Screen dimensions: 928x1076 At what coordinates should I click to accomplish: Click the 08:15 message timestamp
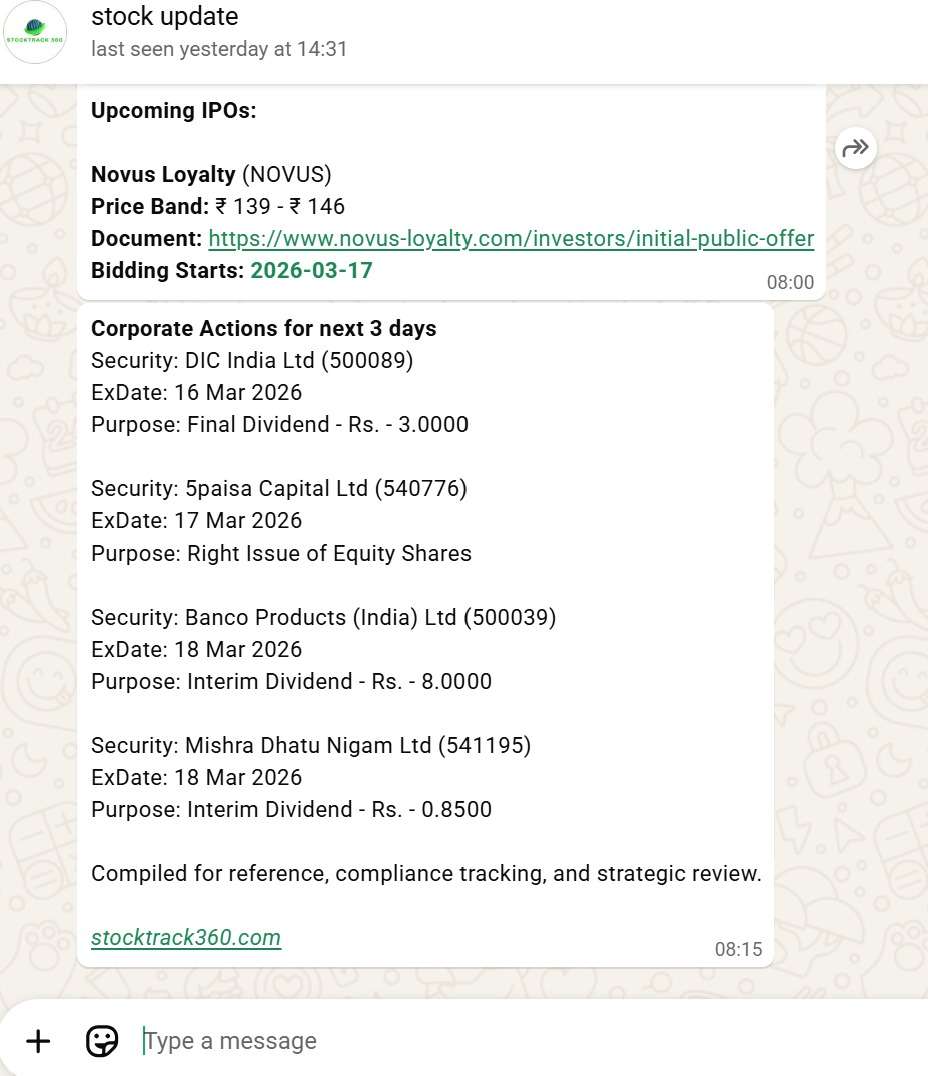(738, 950)
